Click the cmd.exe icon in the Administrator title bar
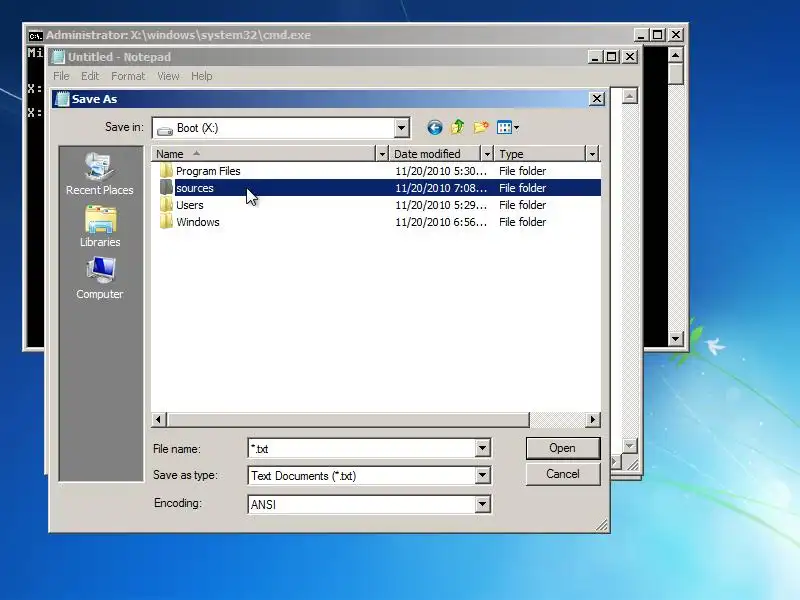The width and height of the screenshot is (800, 600). [x=35, y=35]
